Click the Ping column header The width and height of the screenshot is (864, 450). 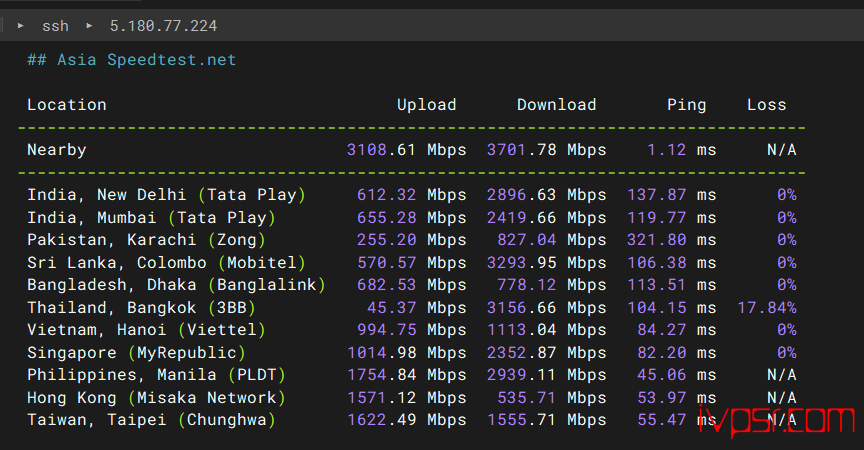pyautogui.click(x=687, y=105)
